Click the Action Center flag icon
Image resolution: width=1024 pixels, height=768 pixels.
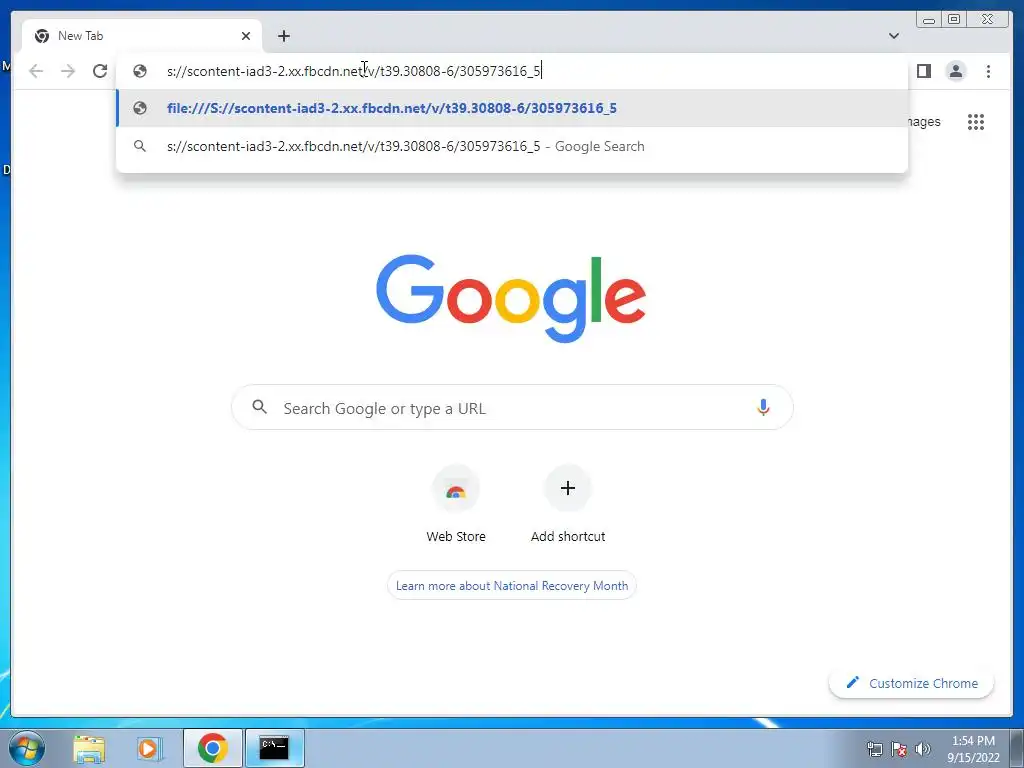(x=899, y=748)
